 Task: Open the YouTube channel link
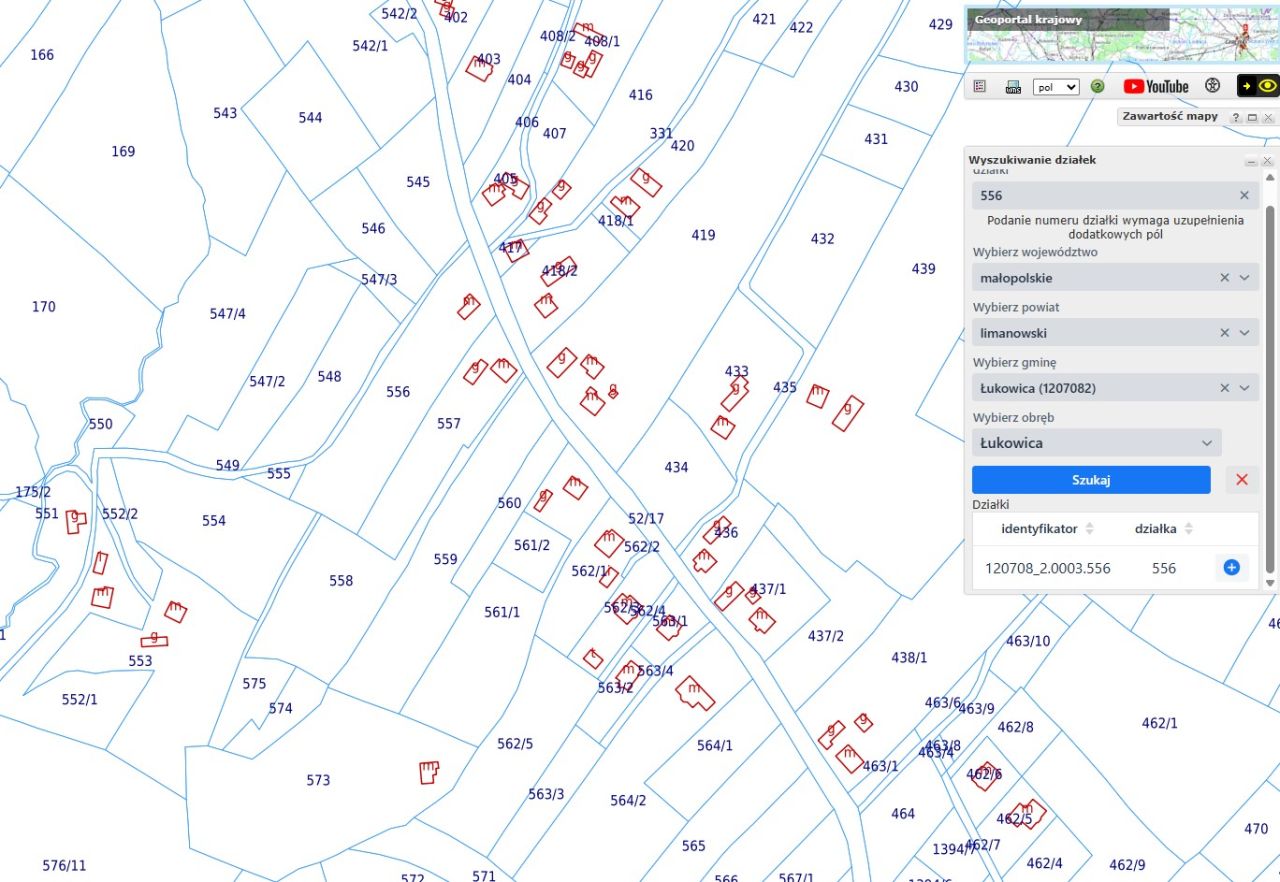tap(1156, 86)
